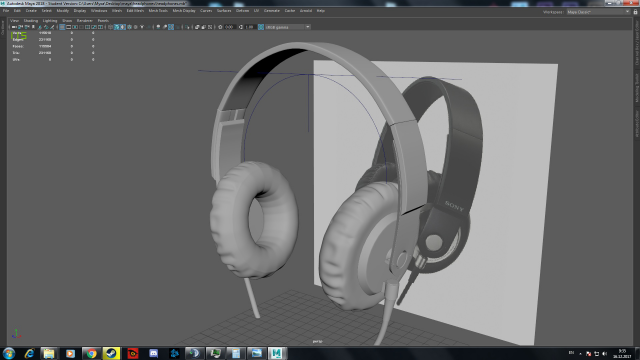Image resolution: width=640 pixels, height=360 pixels.
Task: Open Google Chrome from the taskbar
Action: [91, 353]
